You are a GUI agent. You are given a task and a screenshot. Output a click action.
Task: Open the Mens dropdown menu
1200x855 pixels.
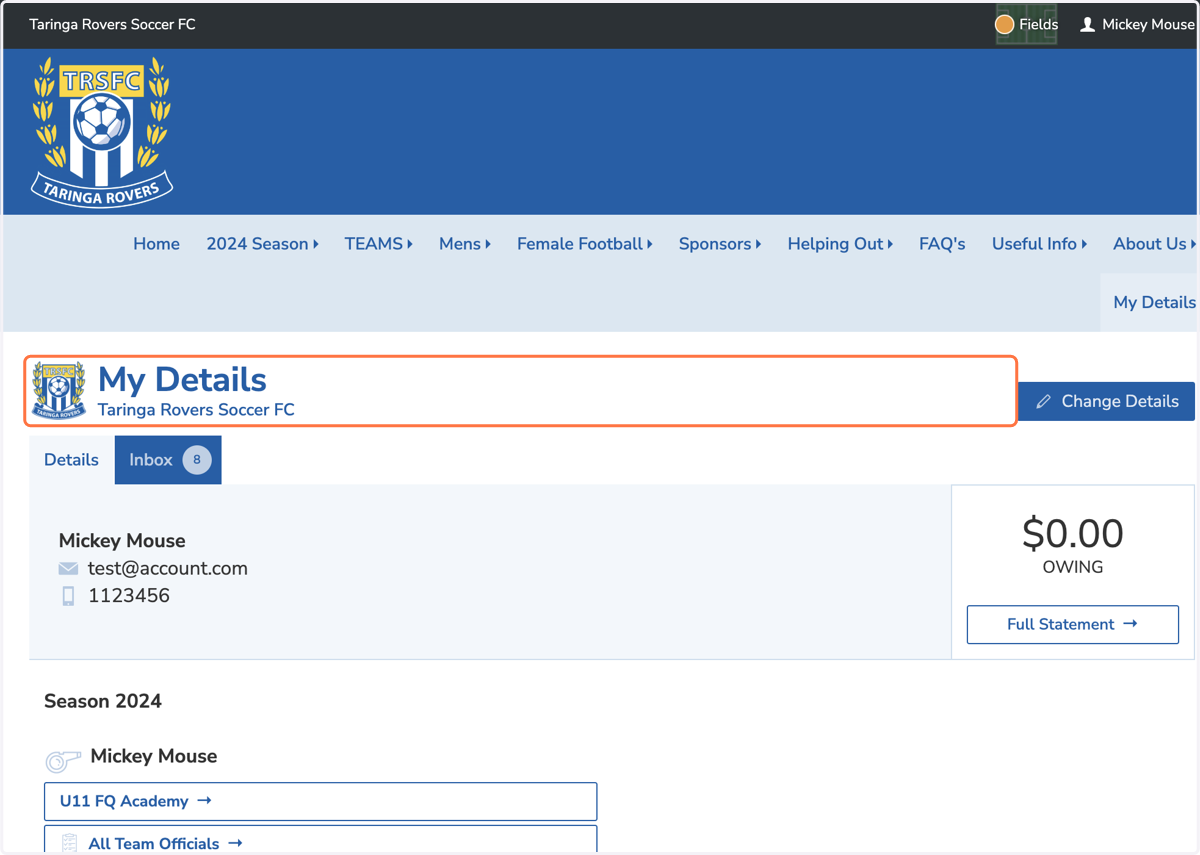click(x=464, y=244)
